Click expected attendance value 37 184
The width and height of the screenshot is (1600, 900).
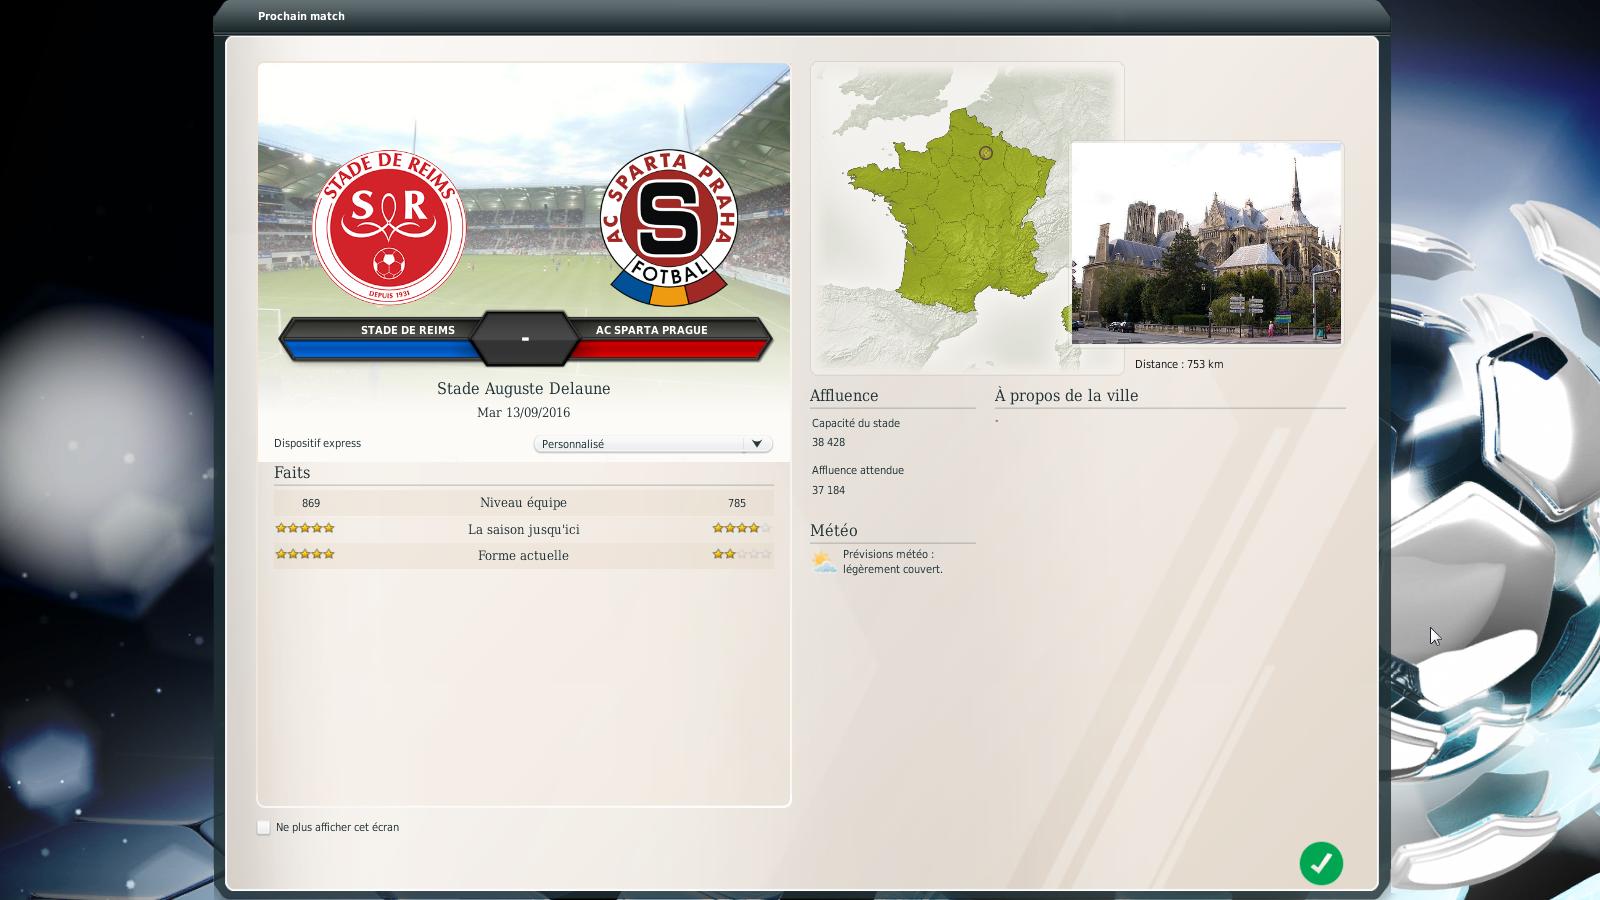click(829, 490)
